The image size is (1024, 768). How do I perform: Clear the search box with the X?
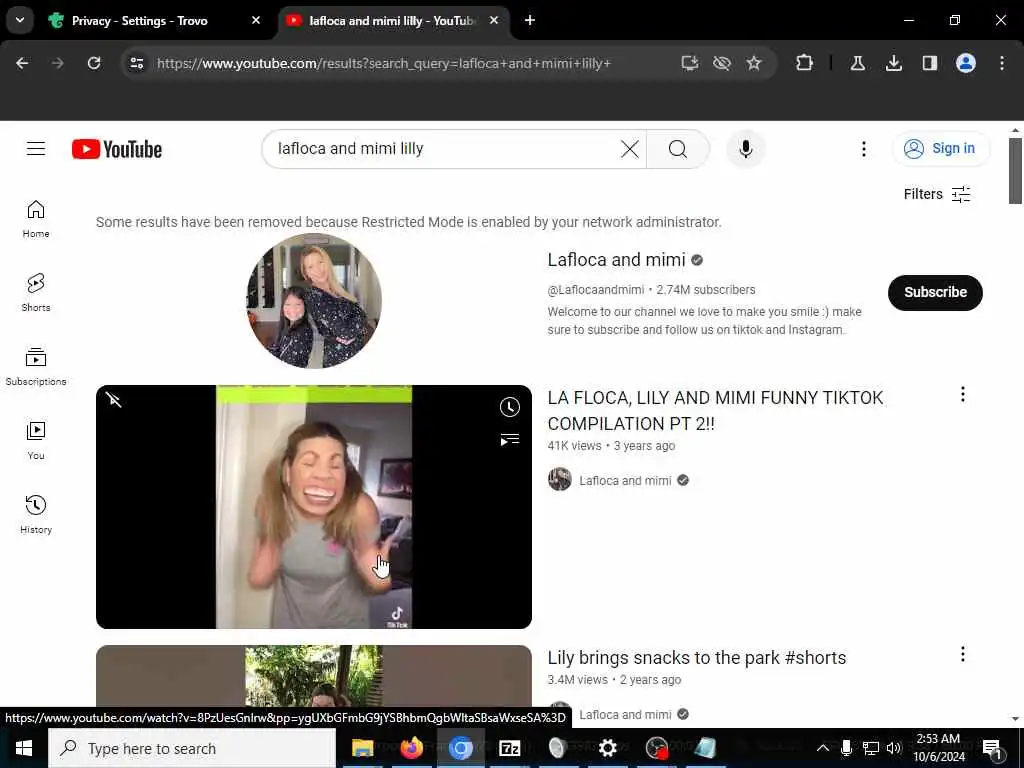tap(630, 149)
